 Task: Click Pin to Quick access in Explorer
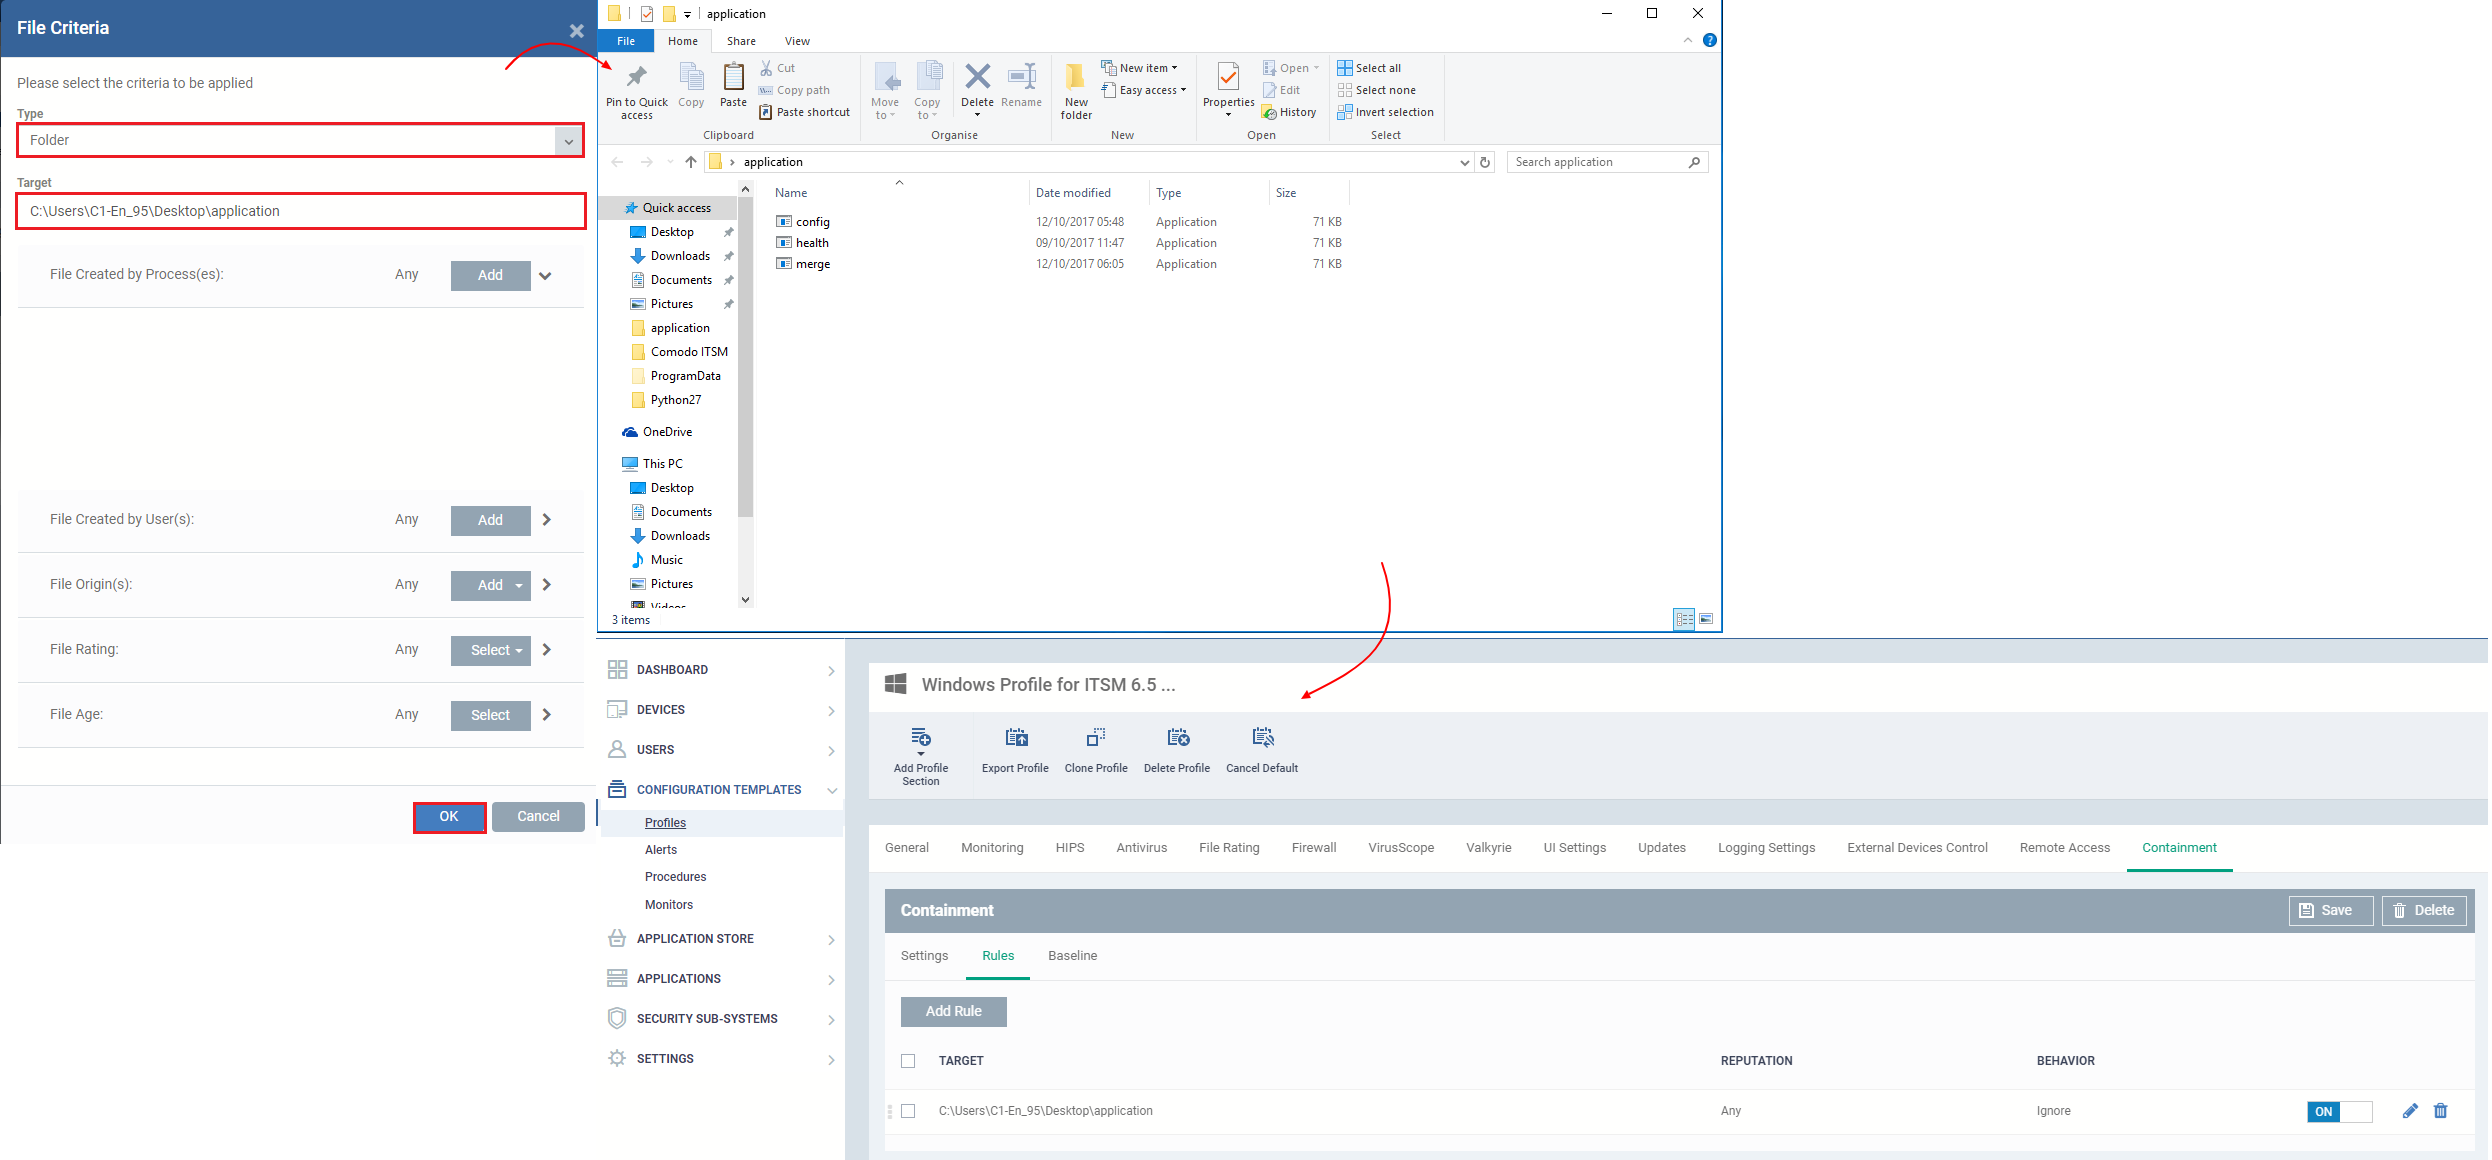[x=637, y=91]
